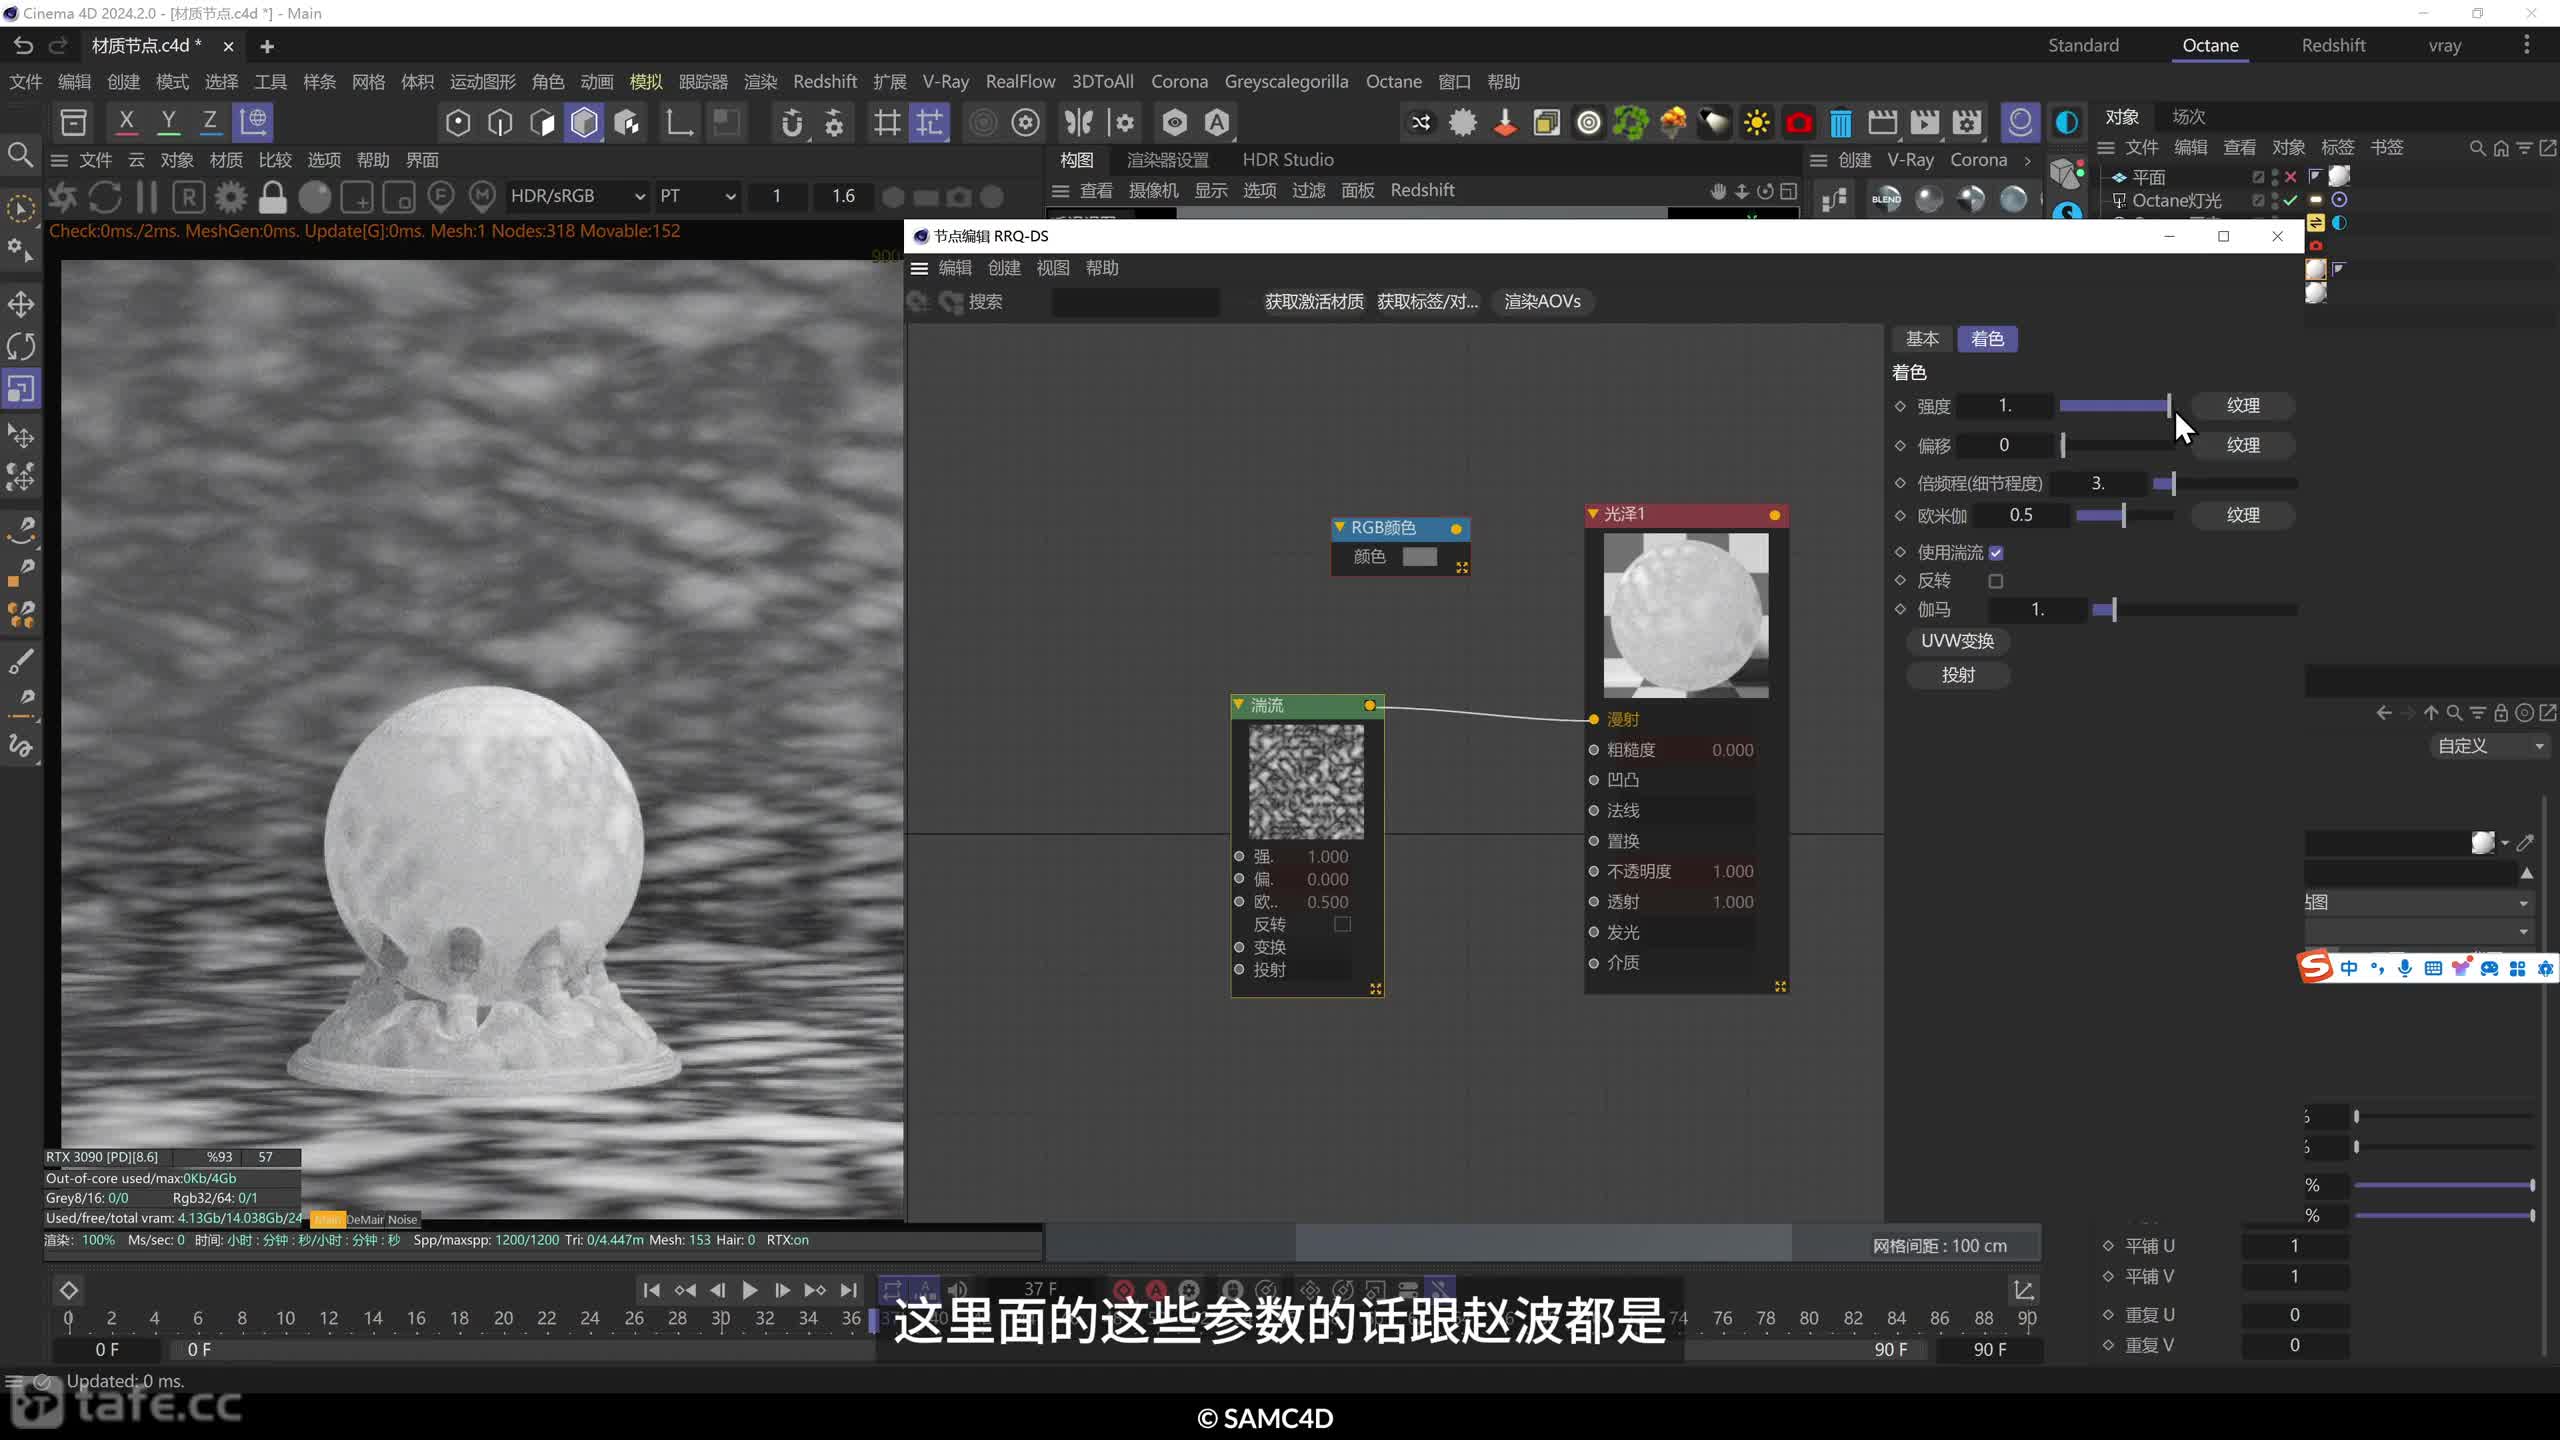Enable the 使用湍流 checkbox
2560x1440 pixels.
(1996, 553)
